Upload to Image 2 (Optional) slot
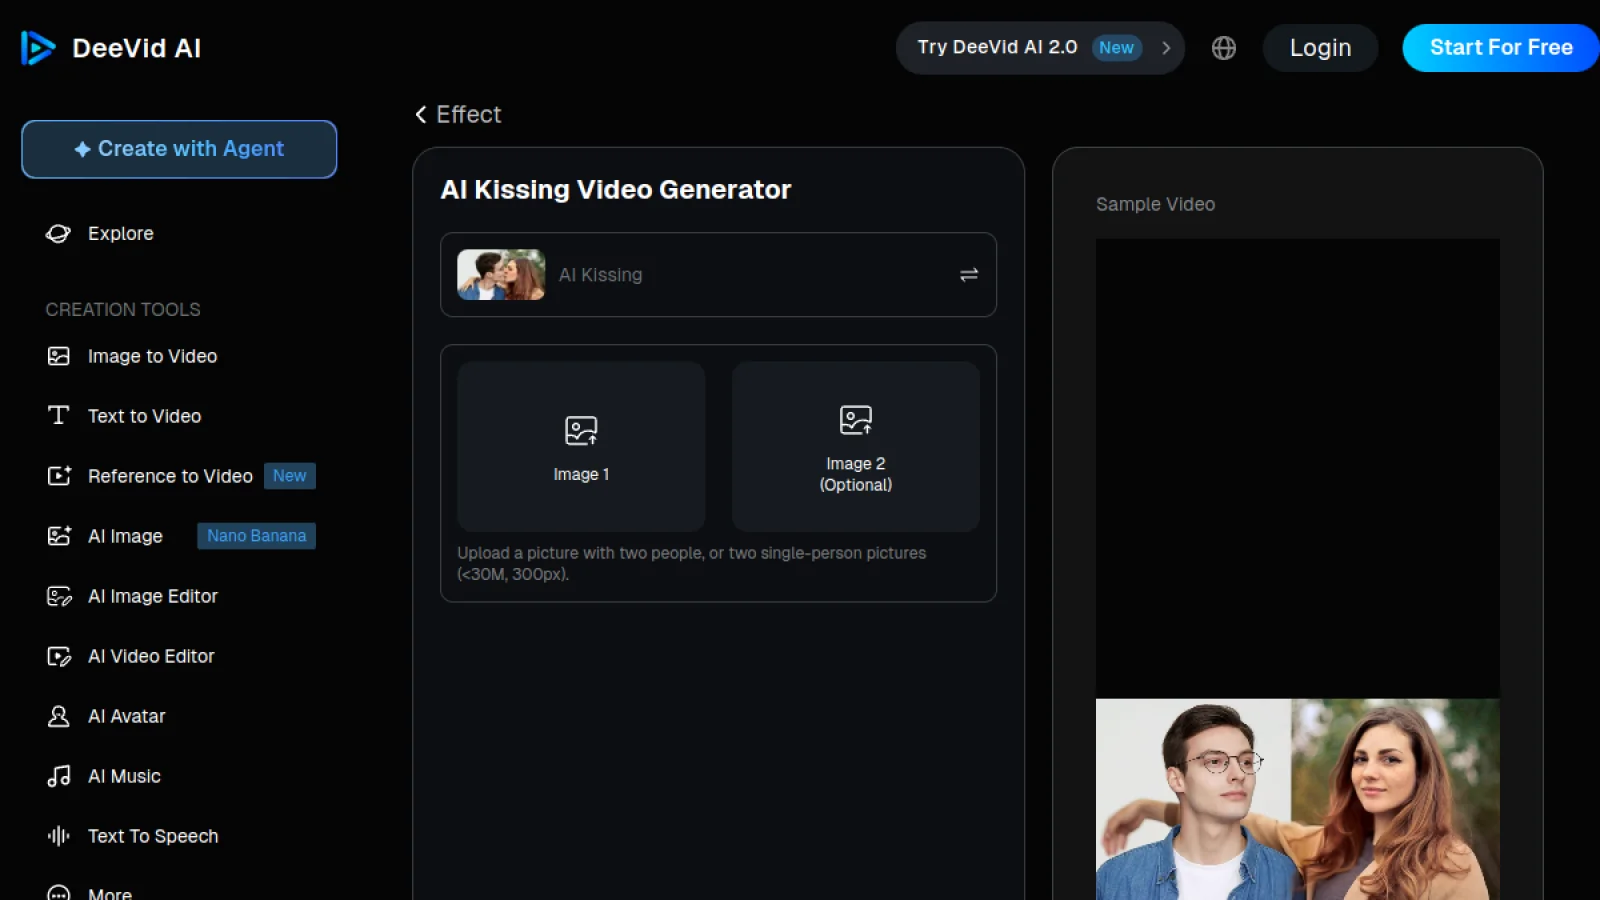 (x=856, y=446)
